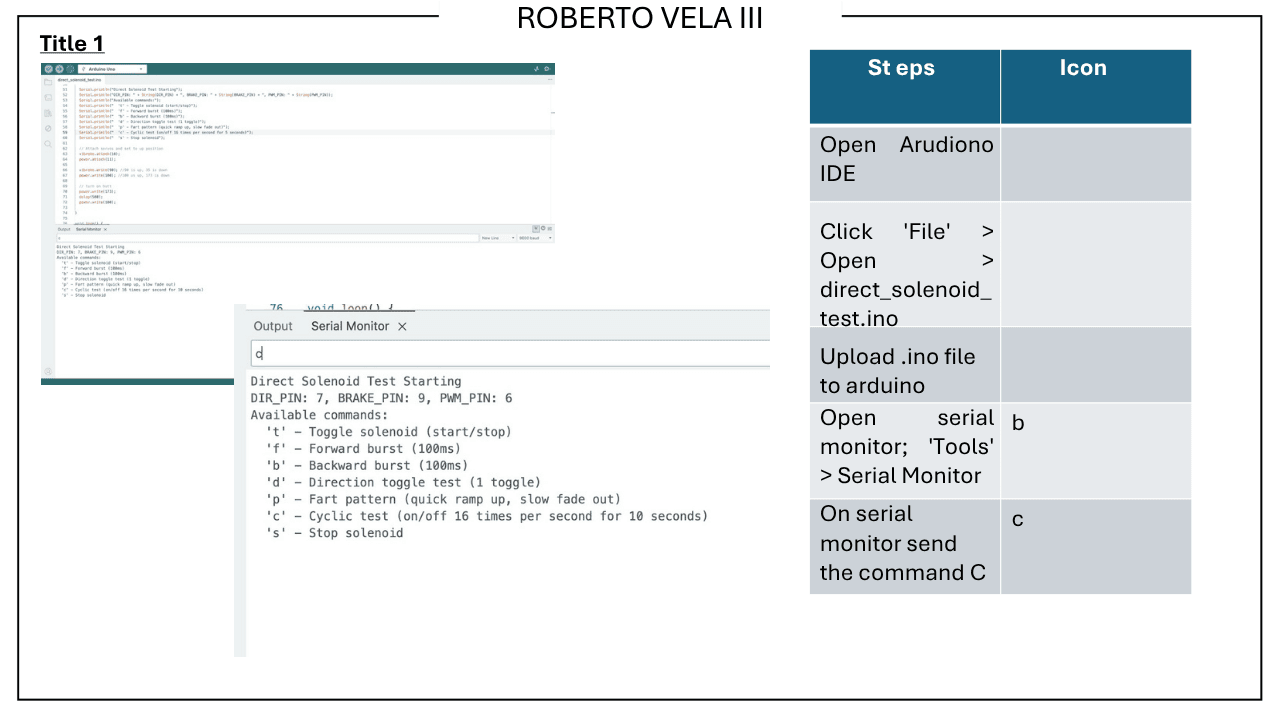1280x720 pixels.
Task: Click the 'St eps' table header cell
Action: click(x=905, y=87)
